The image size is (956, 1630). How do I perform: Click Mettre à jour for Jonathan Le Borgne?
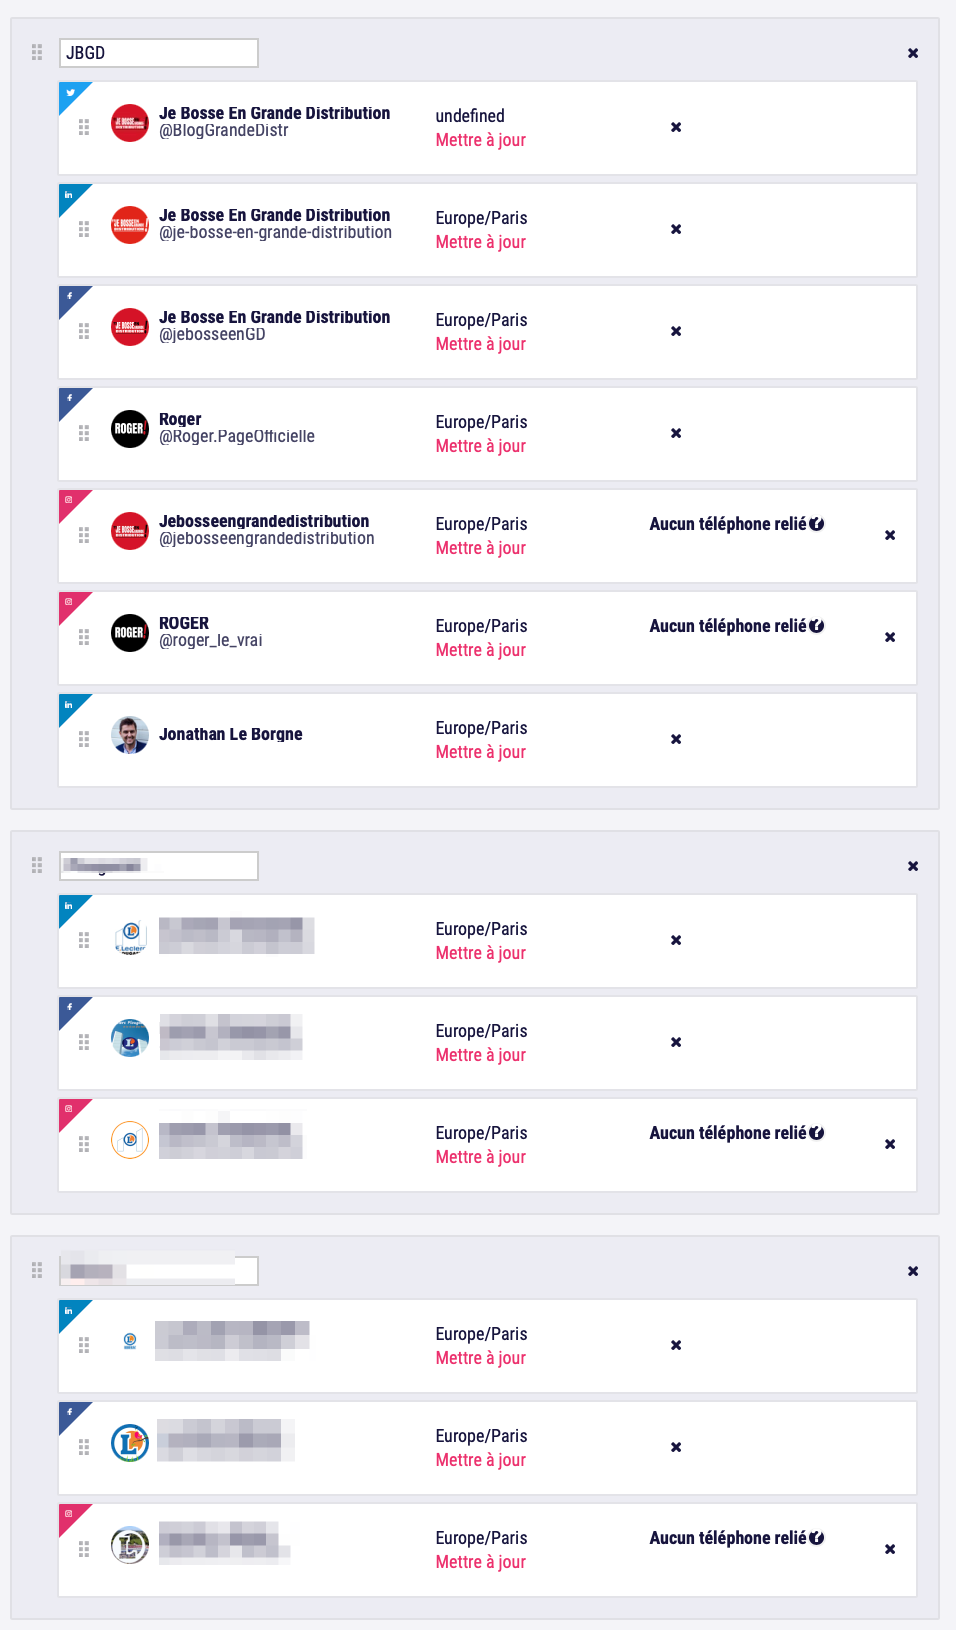click(481, 752)
